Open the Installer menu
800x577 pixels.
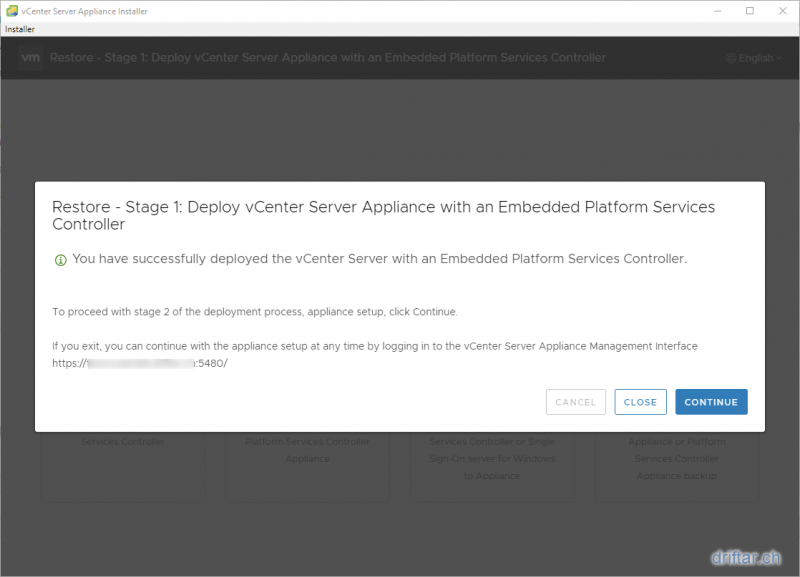pyautogui.click(x=20, y=29)
